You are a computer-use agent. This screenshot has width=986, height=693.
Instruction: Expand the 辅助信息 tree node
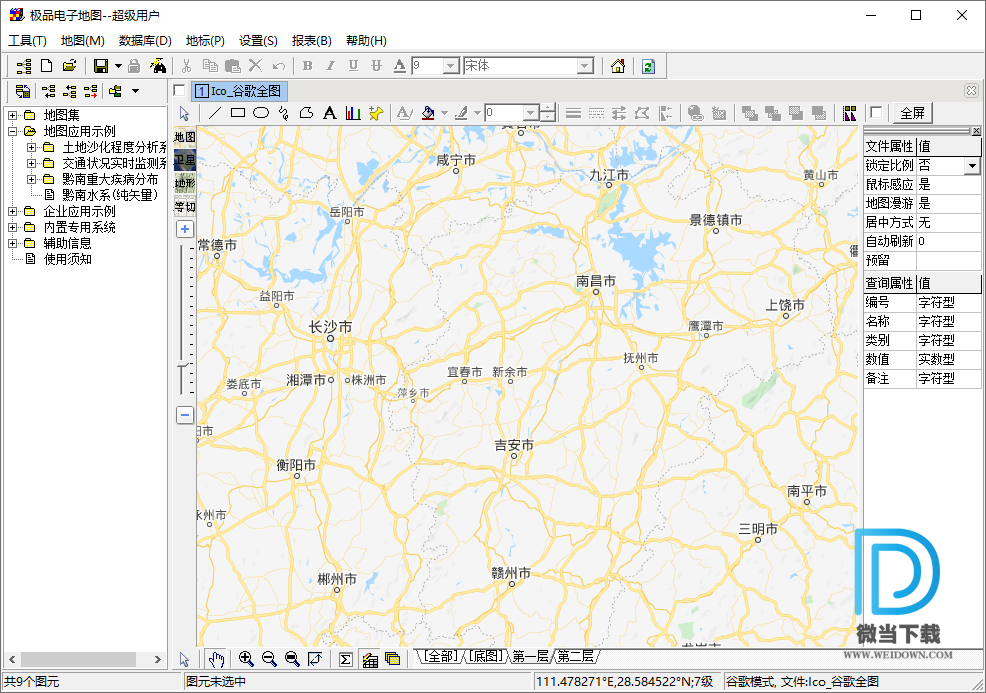(12, 243)
